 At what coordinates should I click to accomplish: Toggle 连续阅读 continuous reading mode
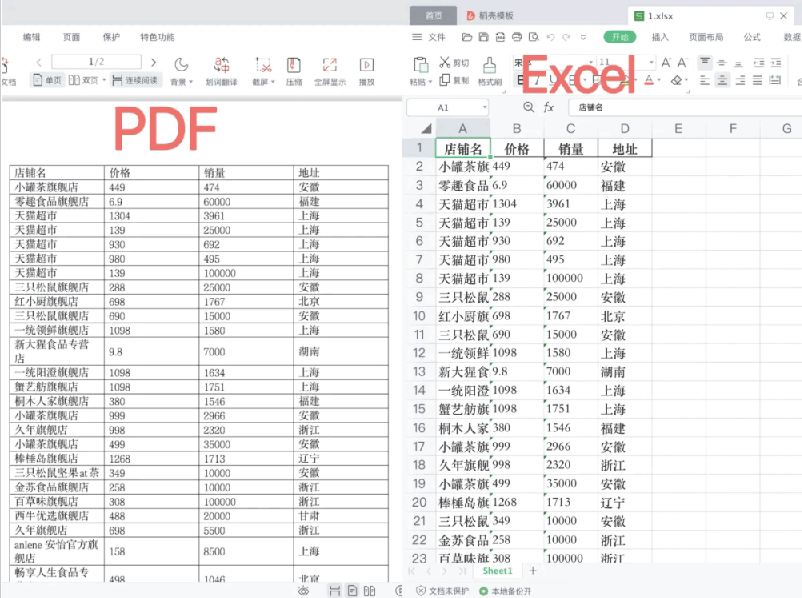coord(135,80)
